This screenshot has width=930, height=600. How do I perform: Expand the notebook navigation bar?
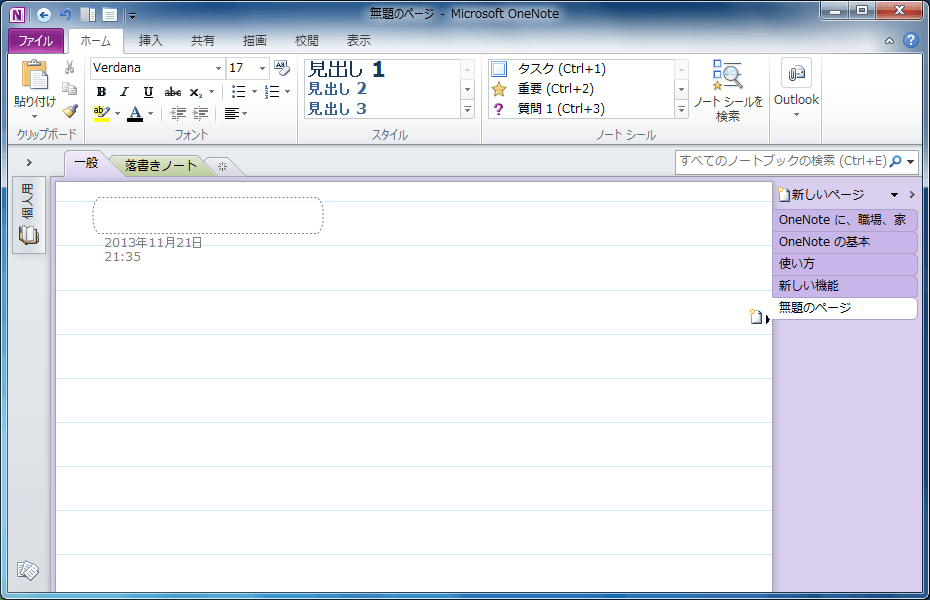click(29, 162)
